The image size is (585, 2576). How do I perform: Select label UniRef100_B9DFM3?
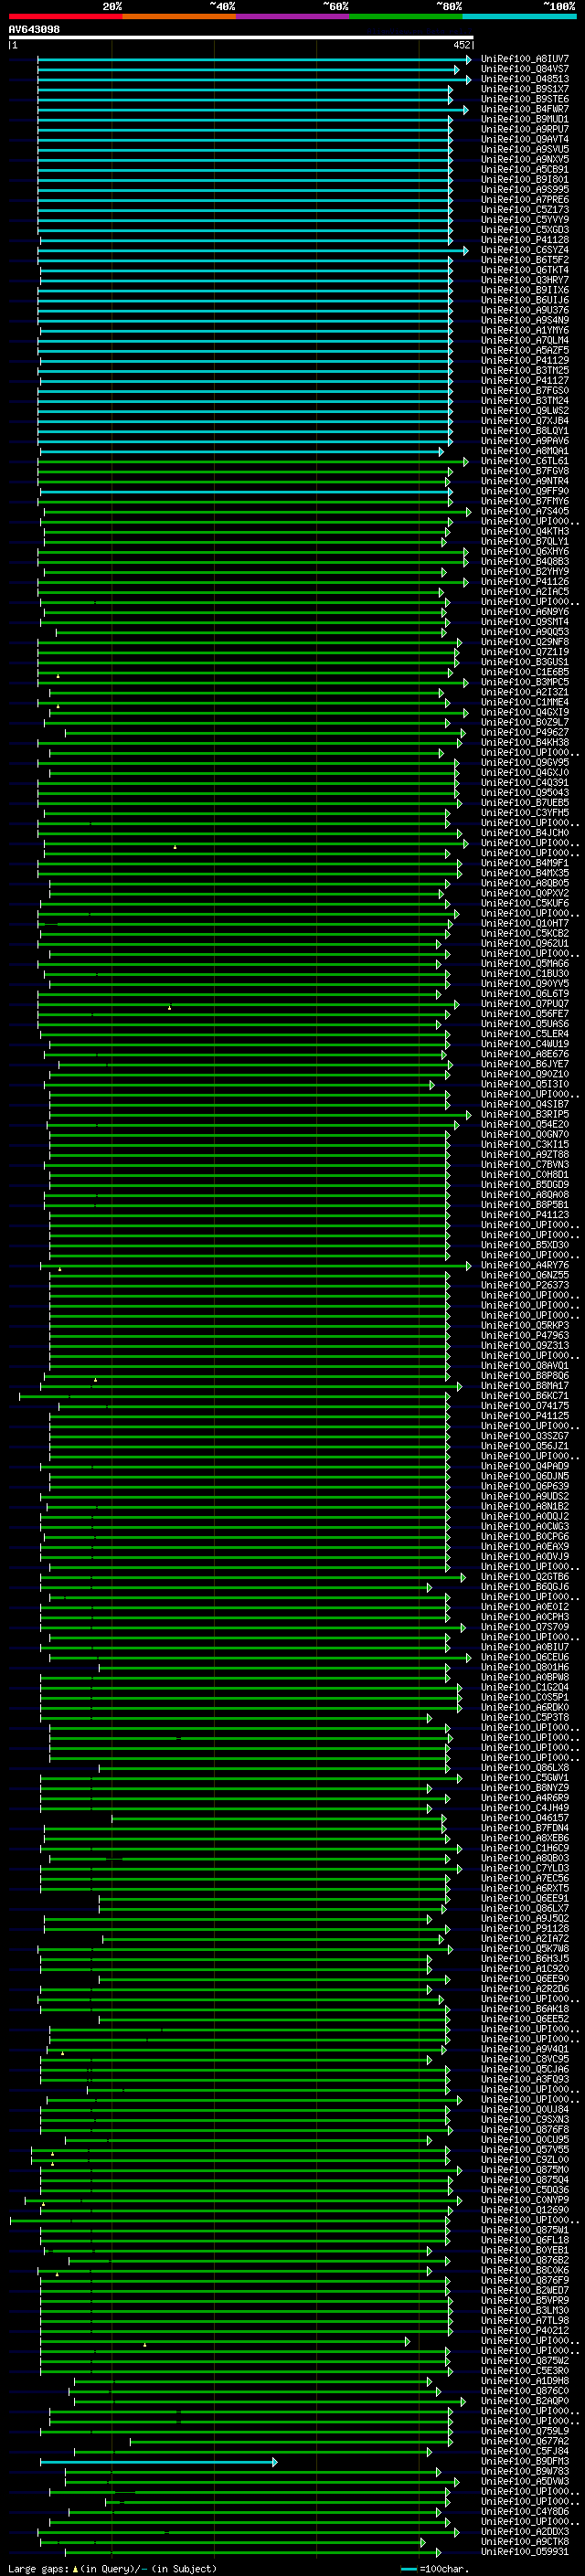tap(524, 2461)
